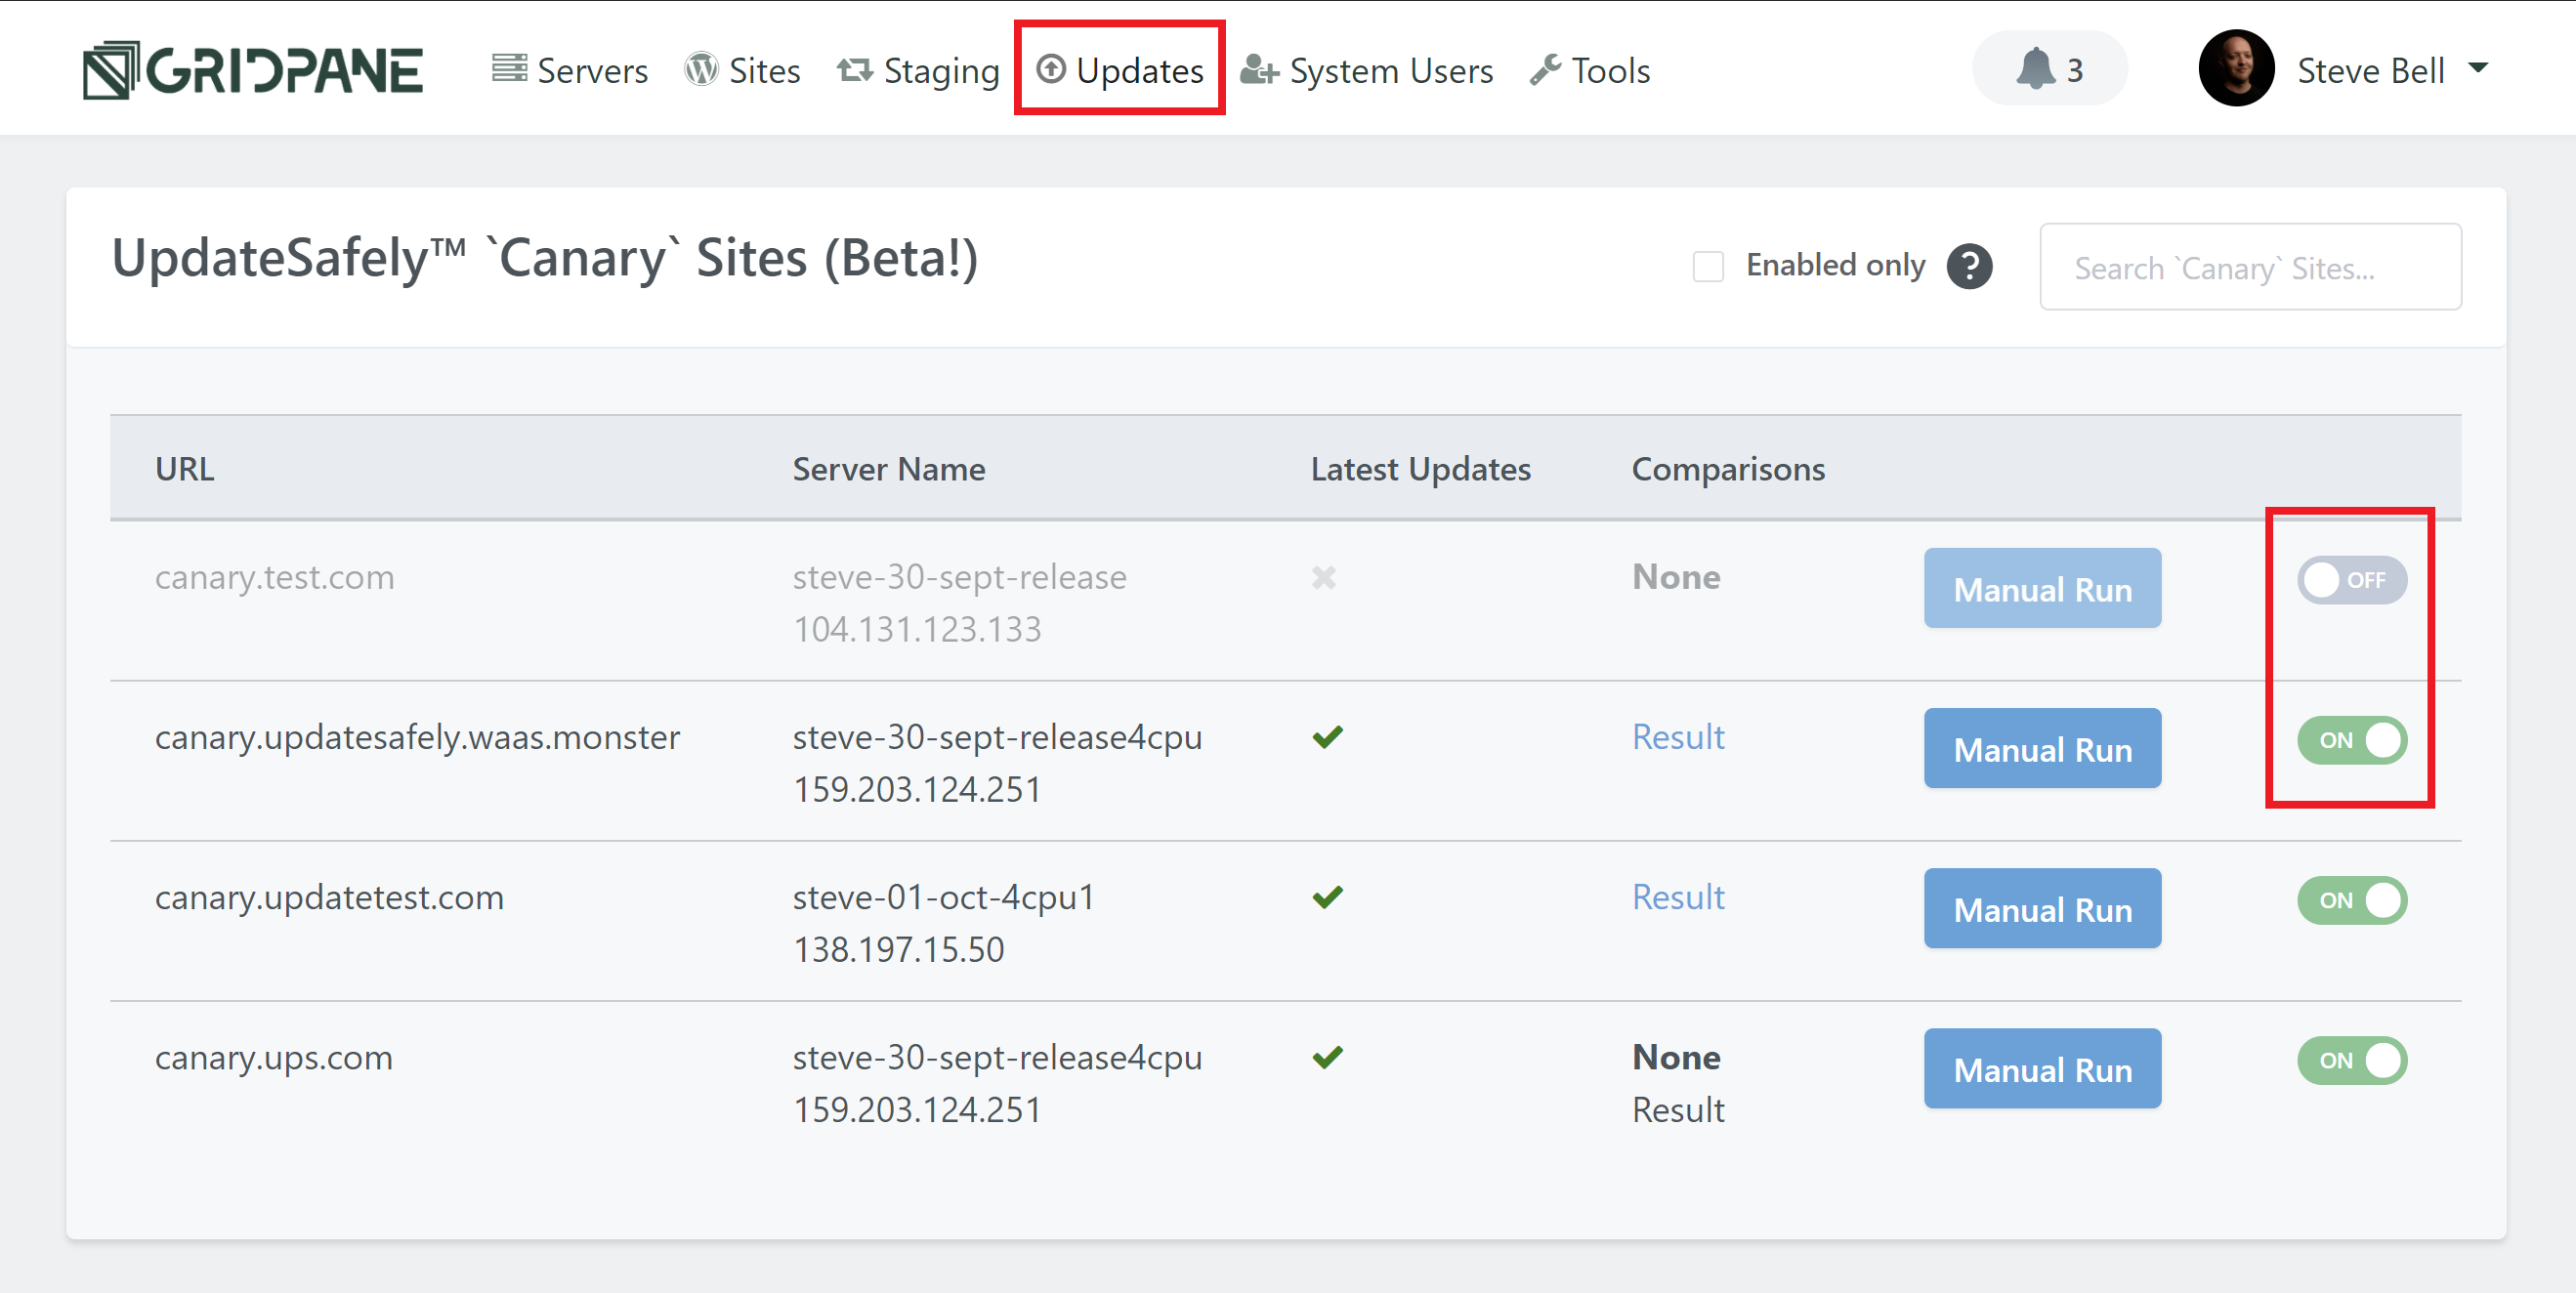Image resolution: width=2576 pixels, height=1293 pixels.
Task: Click the System Users add-user icon
Action: coord(1259,69)
